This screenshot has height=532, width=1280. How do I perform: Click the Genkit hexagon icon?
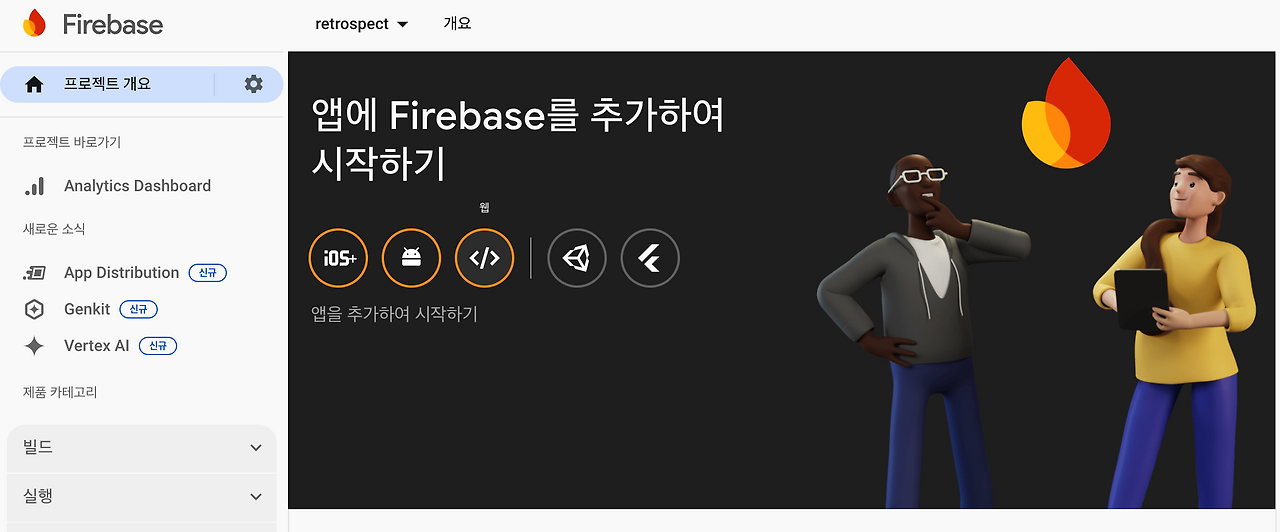[34, 309]
